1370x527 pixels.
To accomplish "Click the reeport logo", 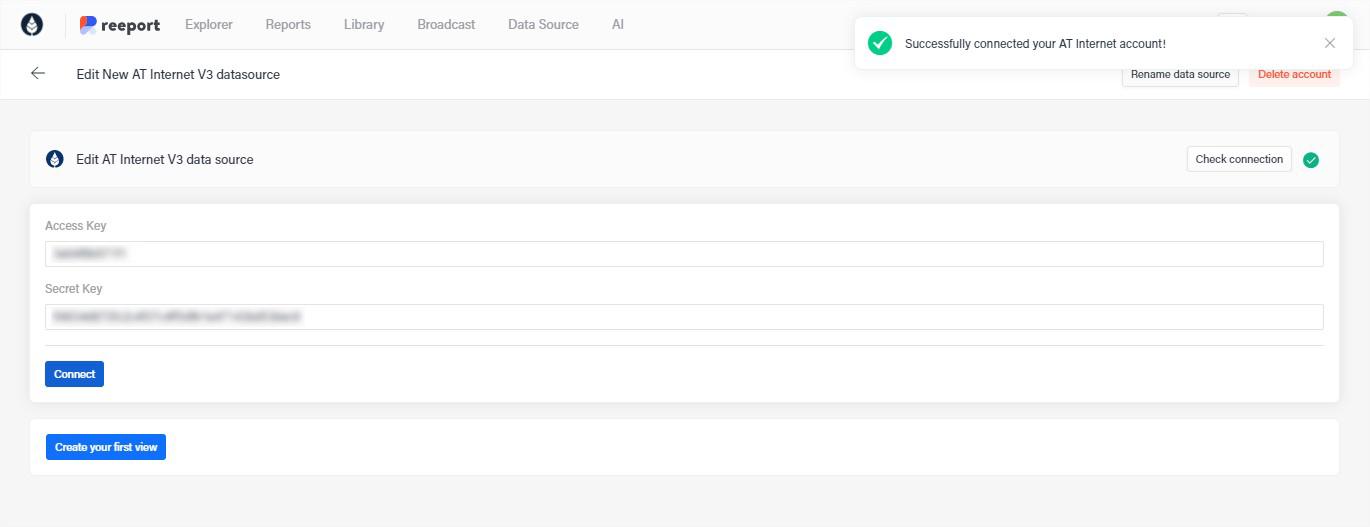I will 120,25.
